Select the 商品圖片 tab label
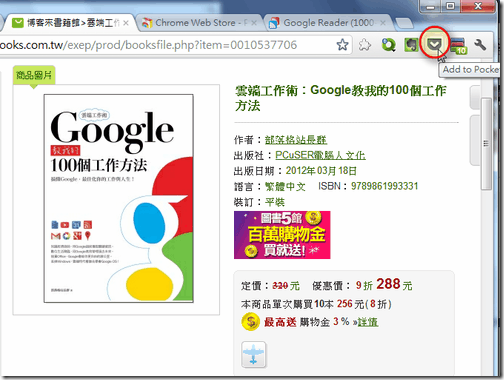504x380 pixels. coord(34,75)
